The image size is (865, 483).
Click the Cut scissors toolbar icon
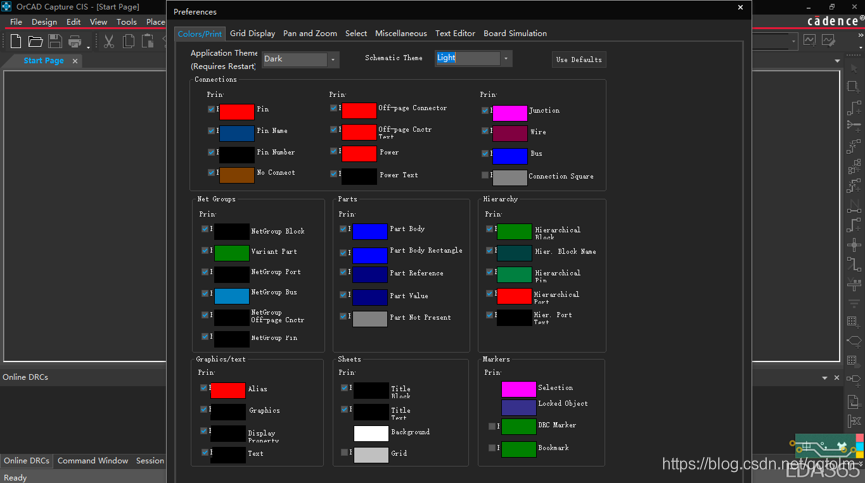109,41
